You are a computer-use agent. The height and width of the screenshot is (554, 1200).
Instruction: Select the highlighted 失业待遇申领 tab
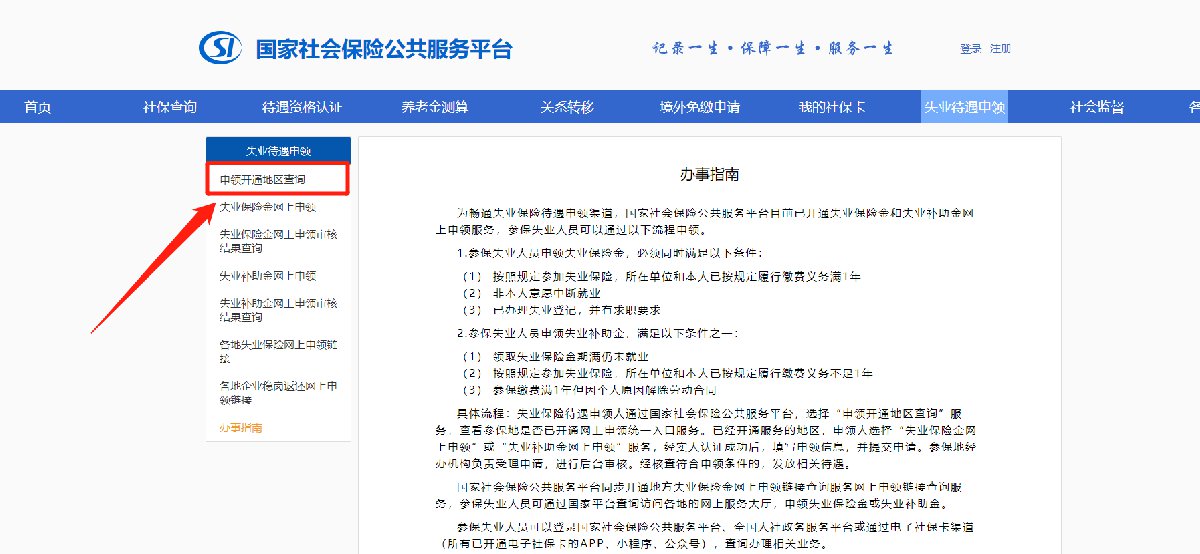tap(964, 107)
